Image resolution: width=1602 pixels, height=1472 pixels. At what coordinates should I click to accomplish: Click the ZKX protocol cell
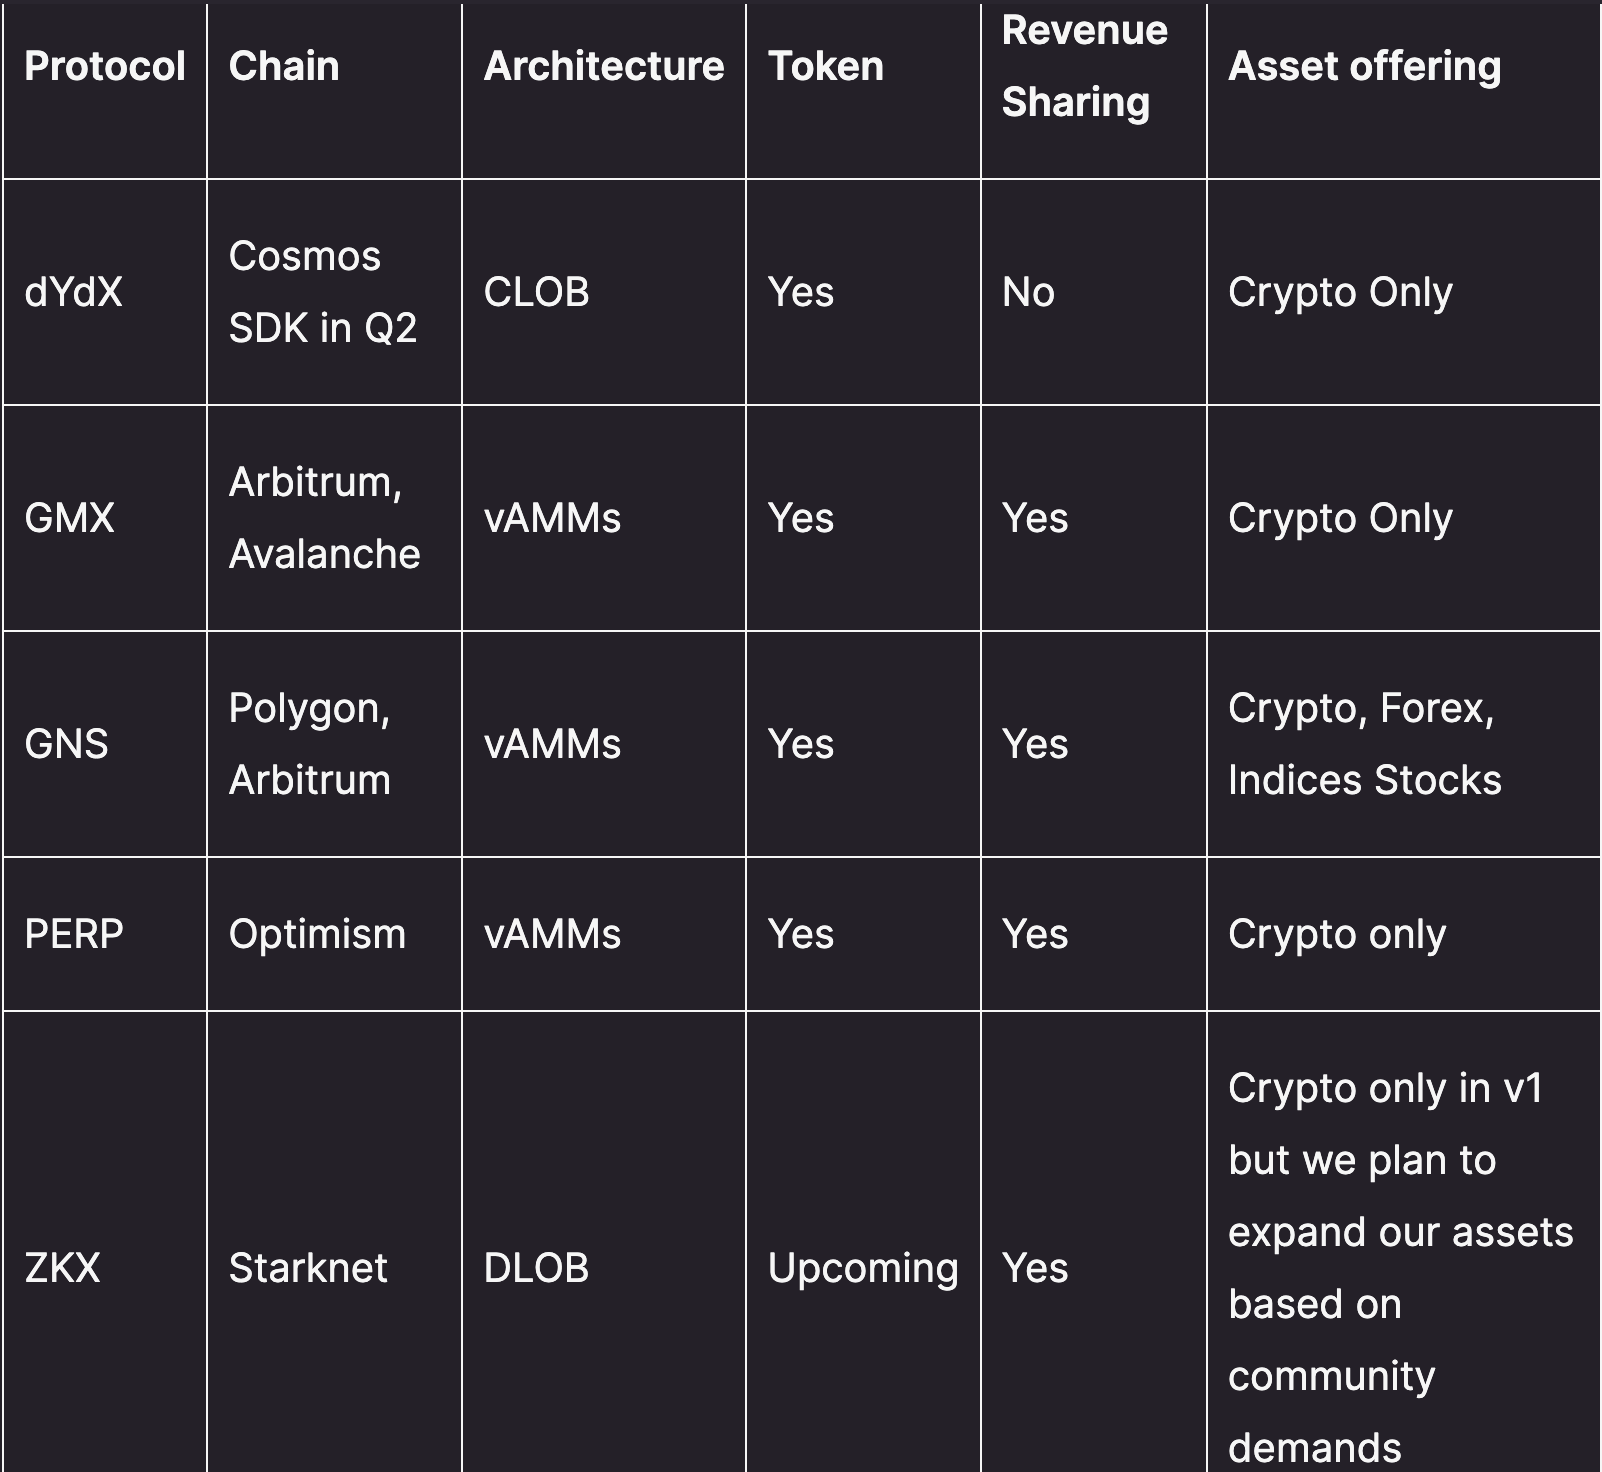coord(63,1268)
